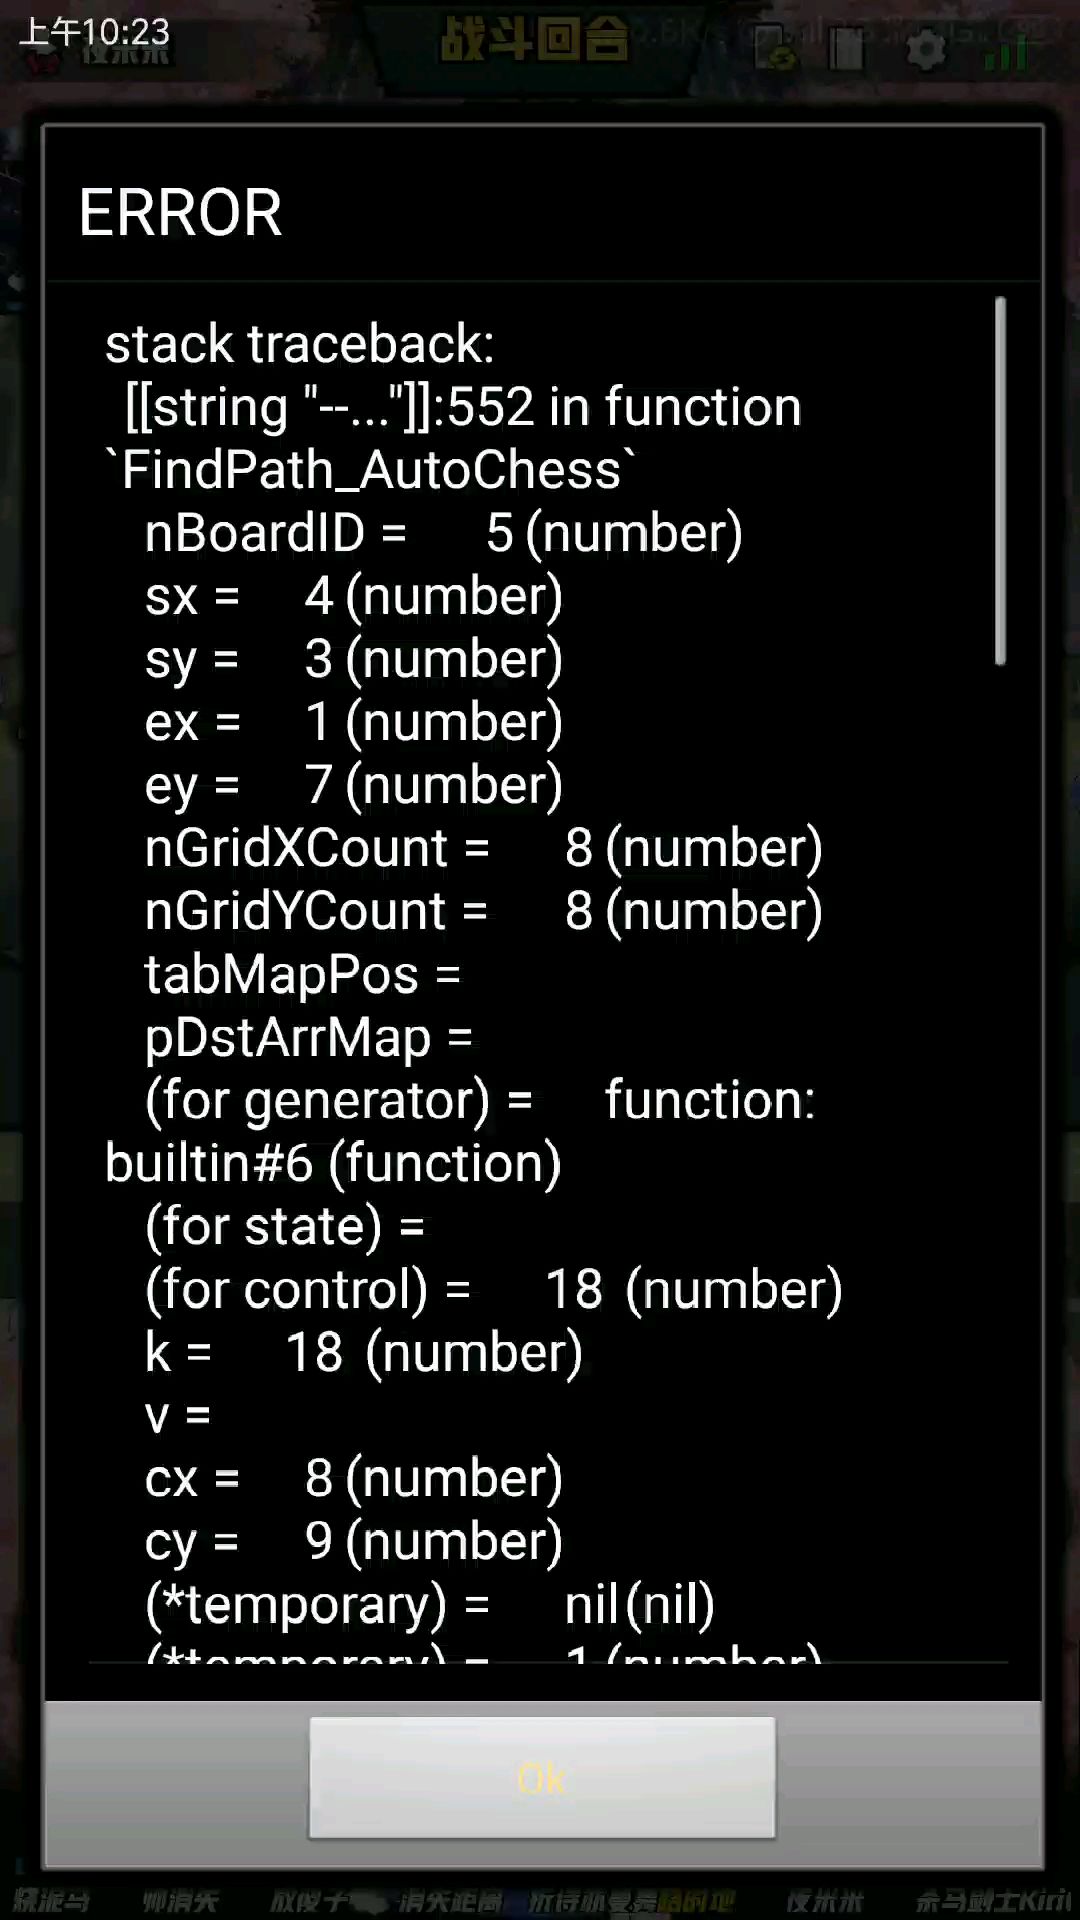The width and height of the screenshot is (1080, 1920).
Task: Tap the 'k = 18 (number)' line
Action: point(363,1352)
